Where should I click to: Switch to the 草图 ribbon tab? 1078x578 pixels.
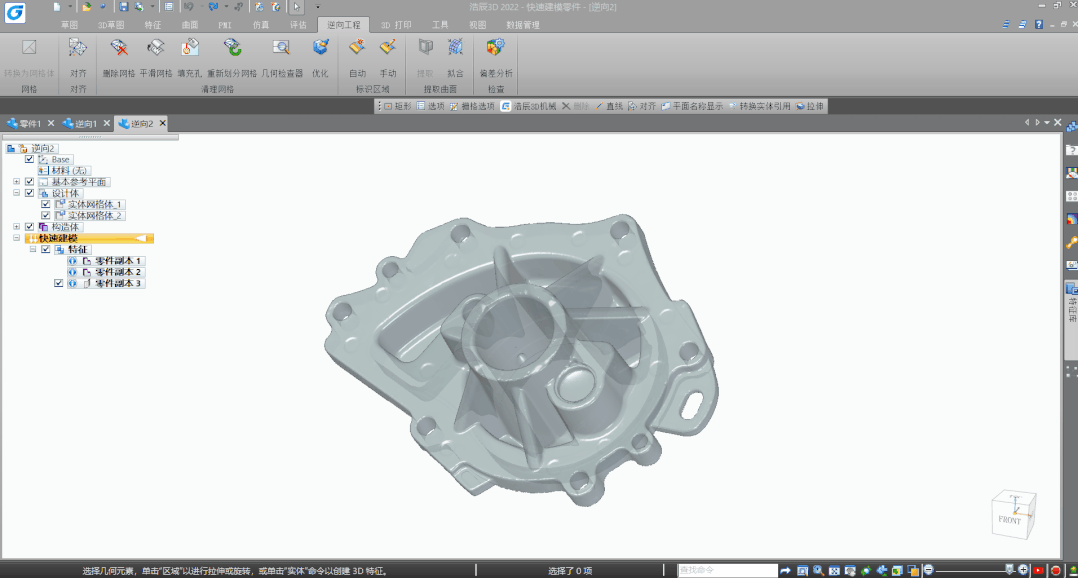click(69, 25)
